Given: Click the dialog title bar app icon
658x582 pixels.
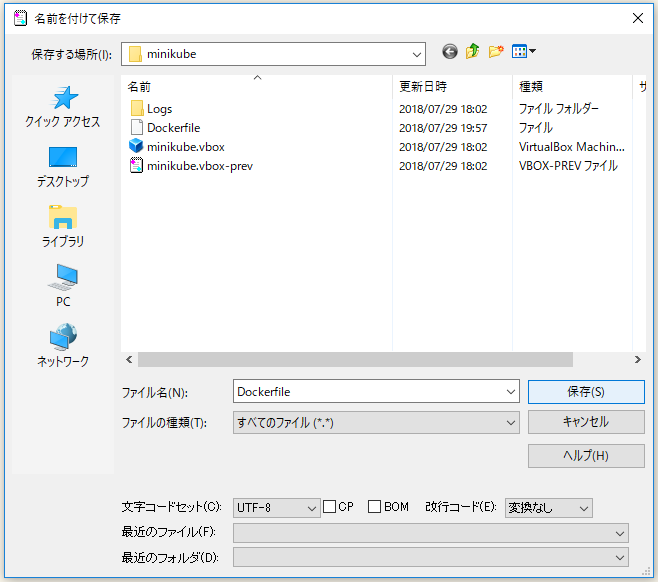Looking at the screenshot, I should (x=20, y=18).
